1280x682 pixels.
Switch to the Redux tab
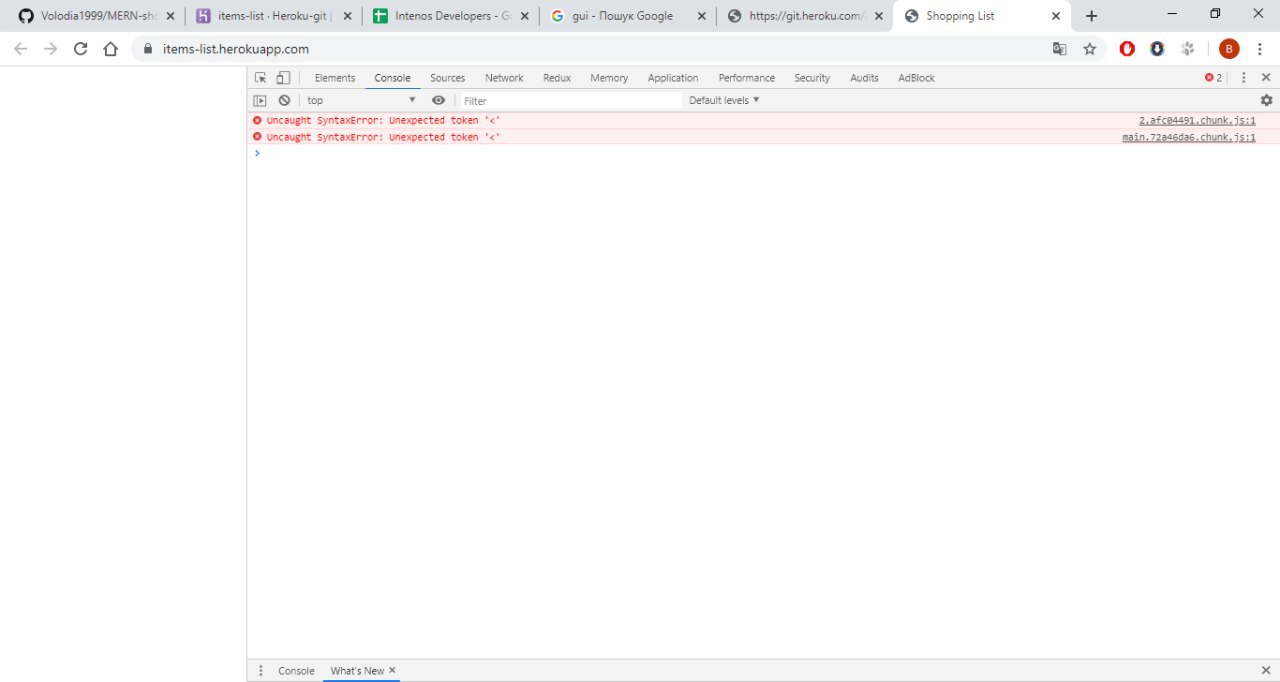point(556,78)
